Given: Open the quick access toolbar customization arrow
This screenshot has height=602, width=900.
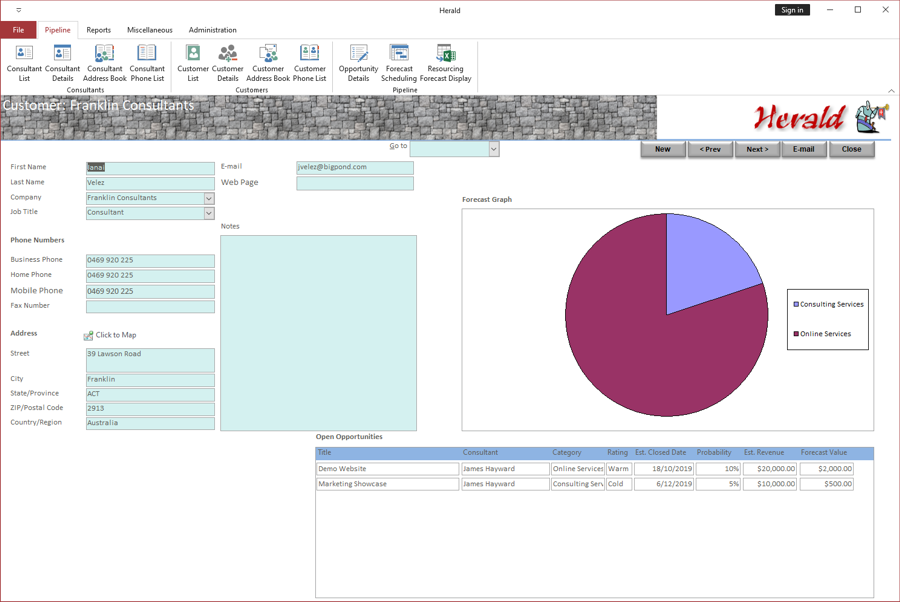Looking at the screenshot, I should pos(18,10).
